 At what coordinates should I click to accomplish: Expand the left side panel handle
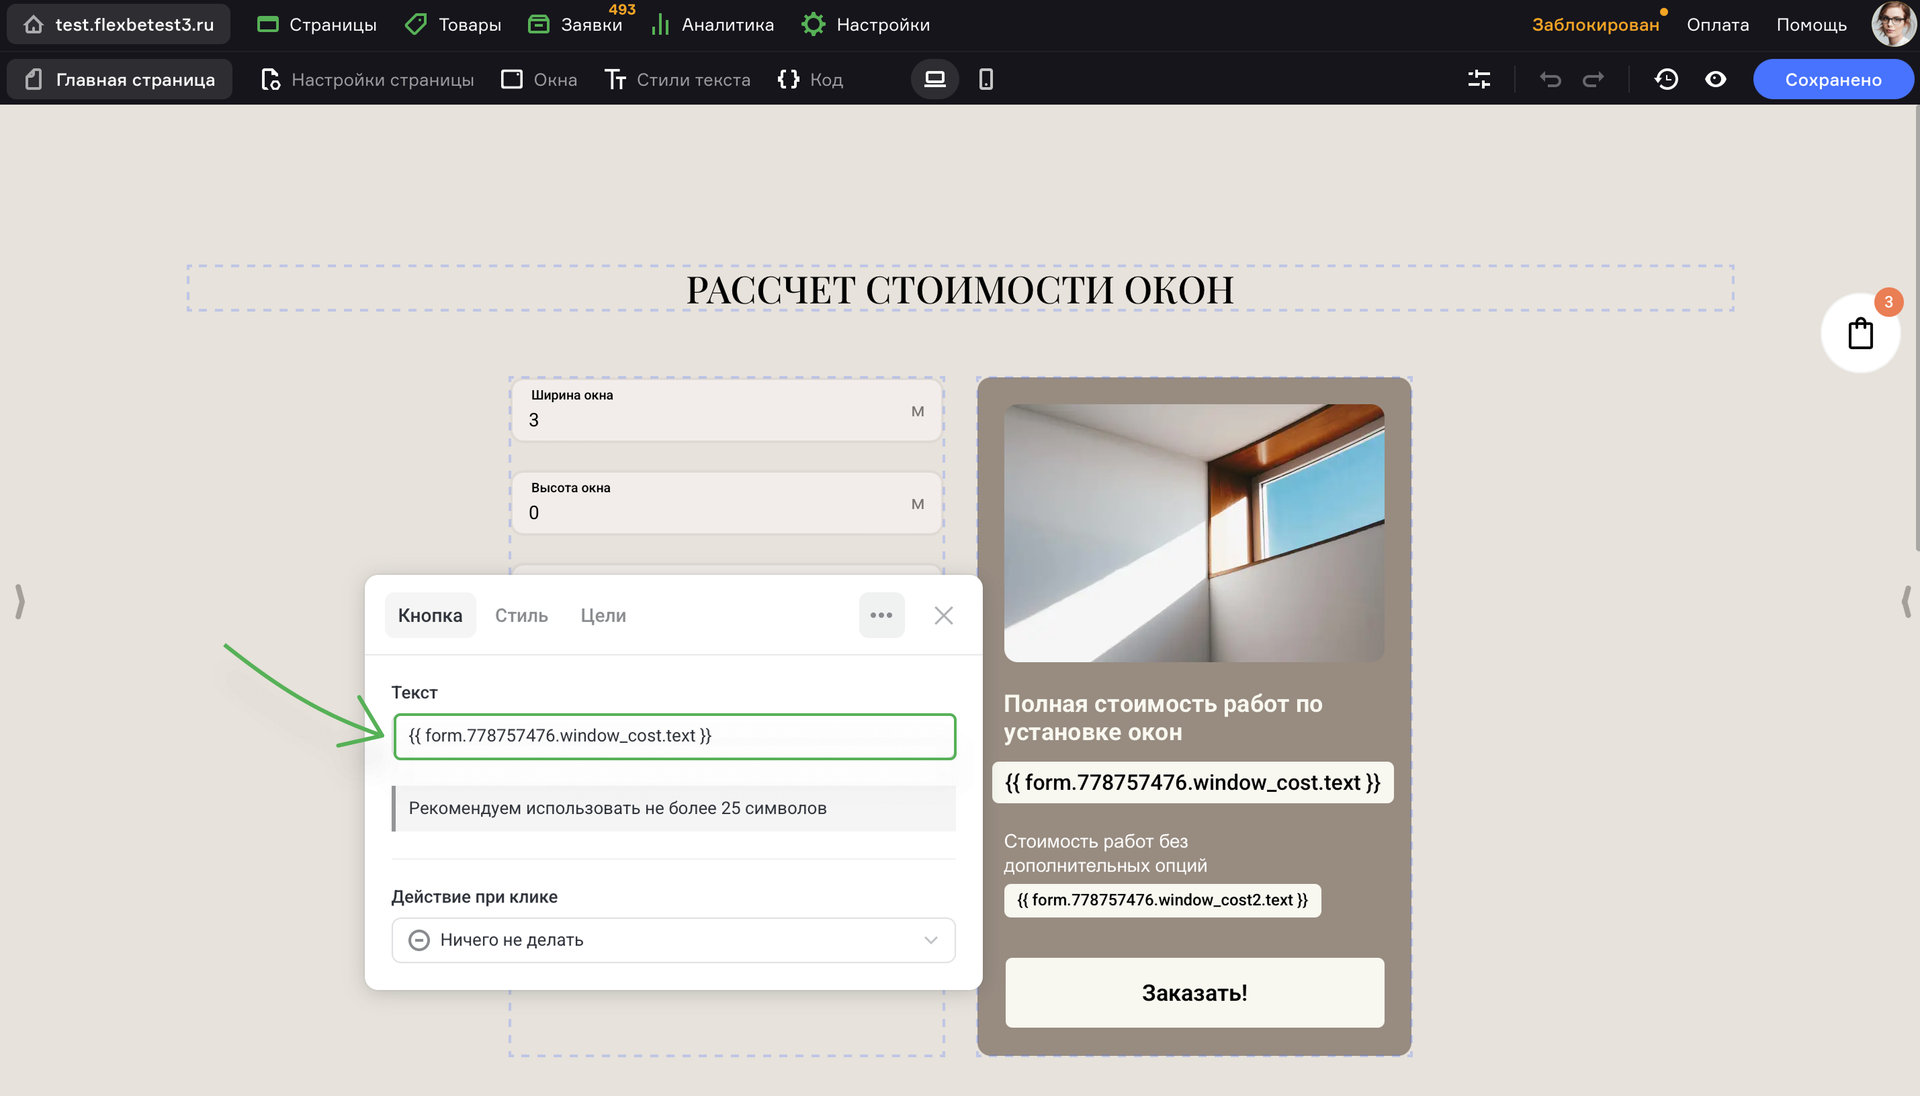pos(20,601)
